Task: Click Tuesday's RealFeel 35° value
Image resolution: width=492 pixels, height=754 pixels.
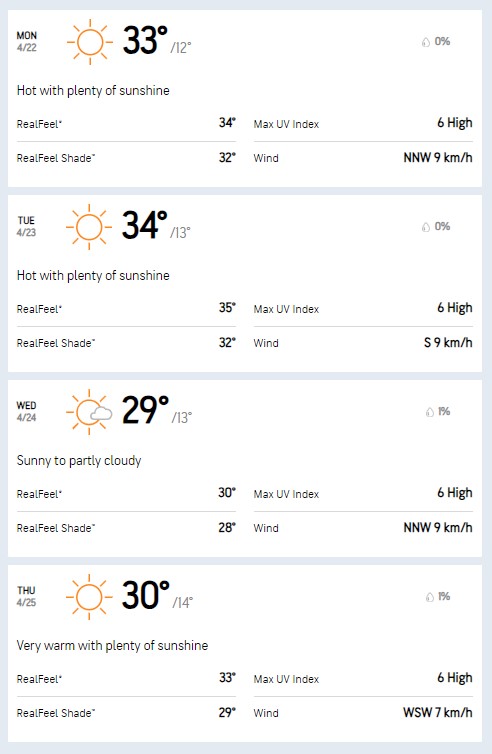Action: [227, 308]
